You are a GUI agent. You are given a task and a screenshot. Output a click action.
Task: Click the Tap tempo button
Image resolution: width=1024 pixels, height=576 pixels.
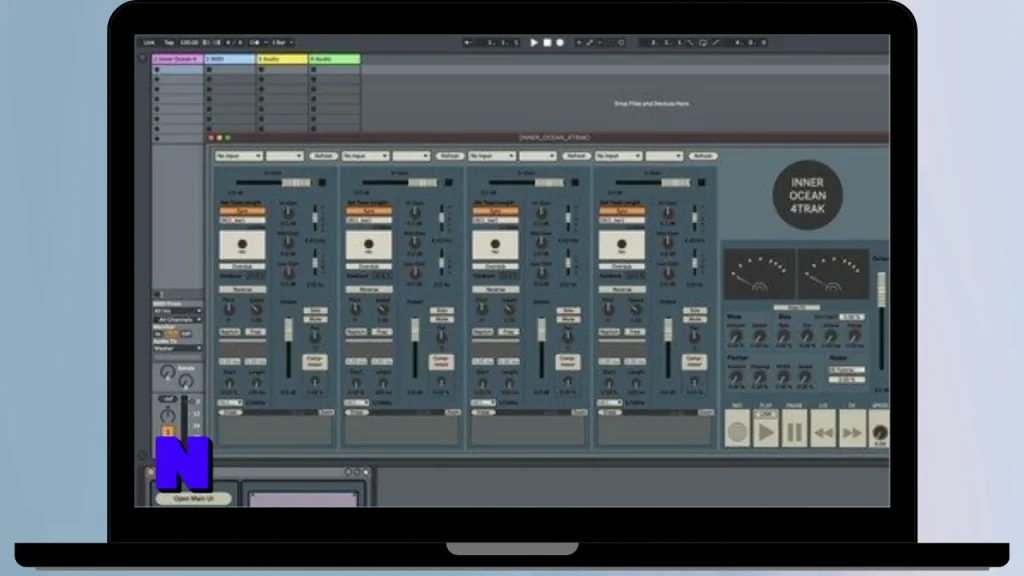(169, 42)
